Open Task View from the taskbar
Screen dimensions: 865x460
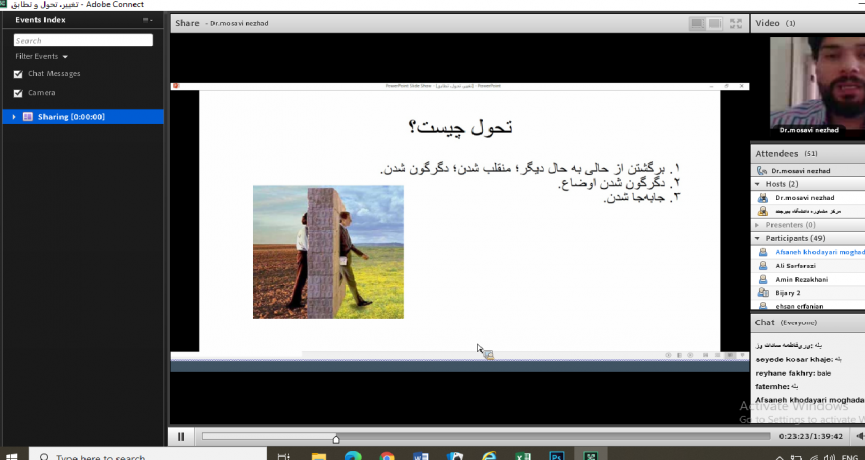[x=284, y=456]
